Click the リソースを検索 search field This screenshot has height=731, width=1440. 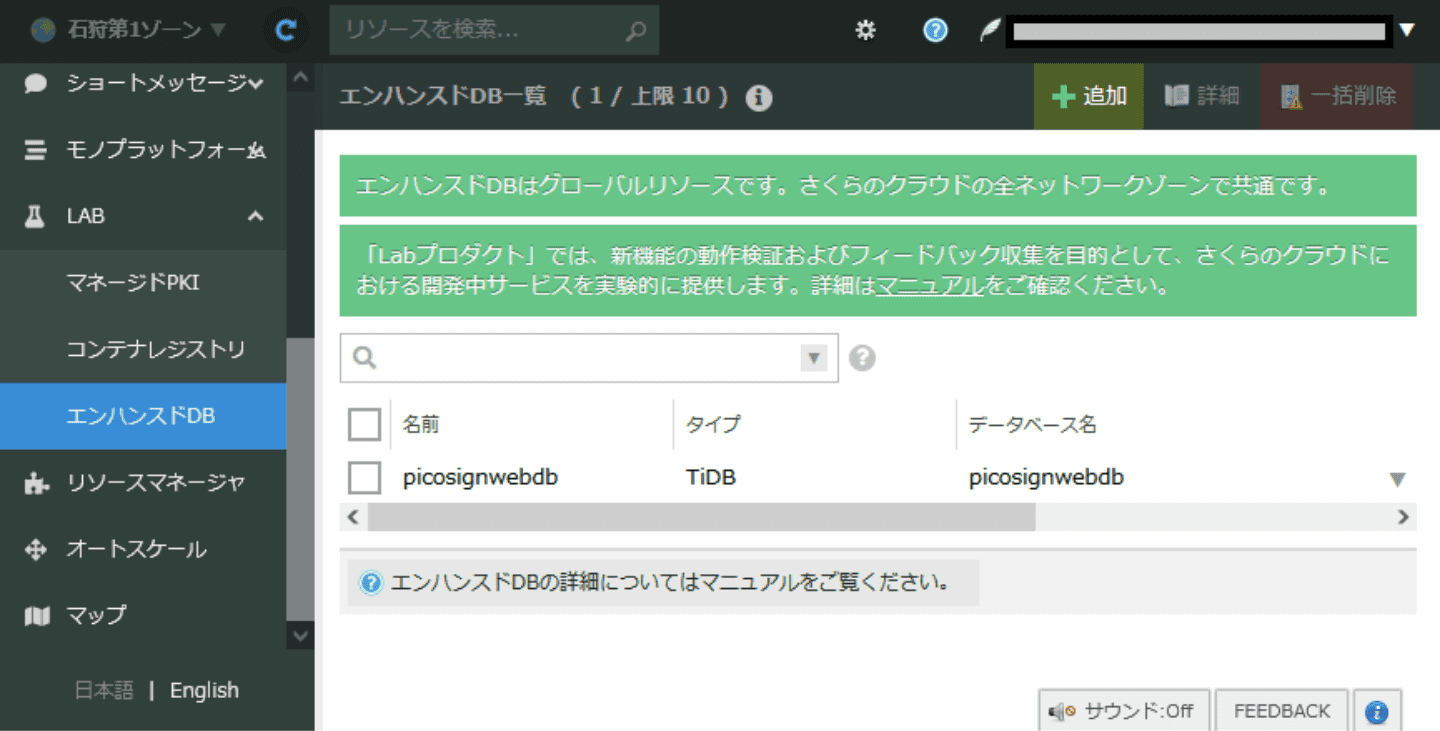[480, 31]
